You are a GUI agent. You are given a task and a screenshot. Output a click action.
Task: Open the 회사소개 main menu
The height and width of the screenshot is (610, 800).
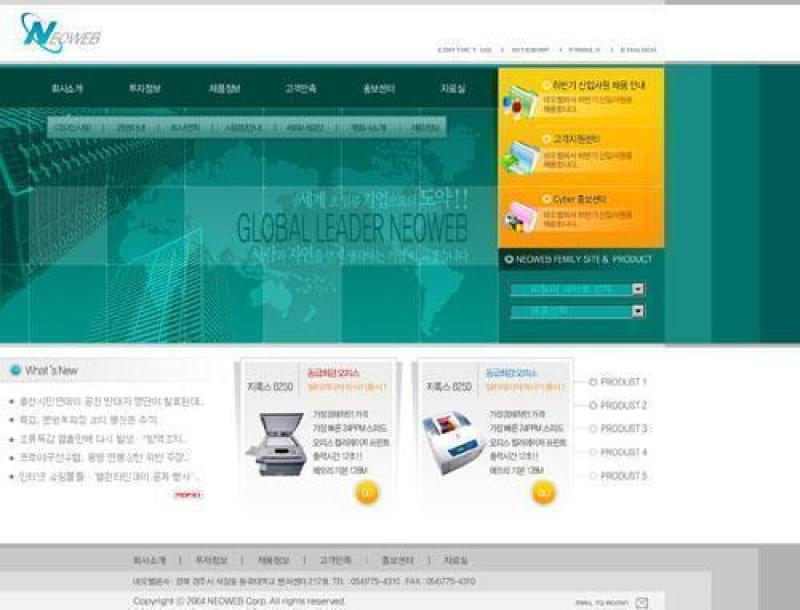[67, 89]
